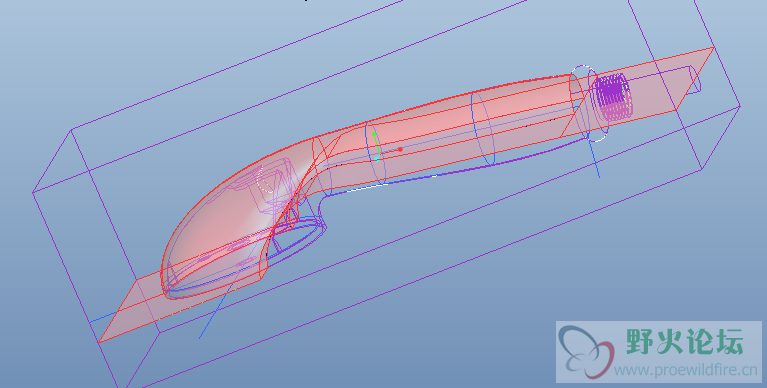Open the www.proewildfire.cn link
The width and height of the screenshot is (767, 388).
685,370
